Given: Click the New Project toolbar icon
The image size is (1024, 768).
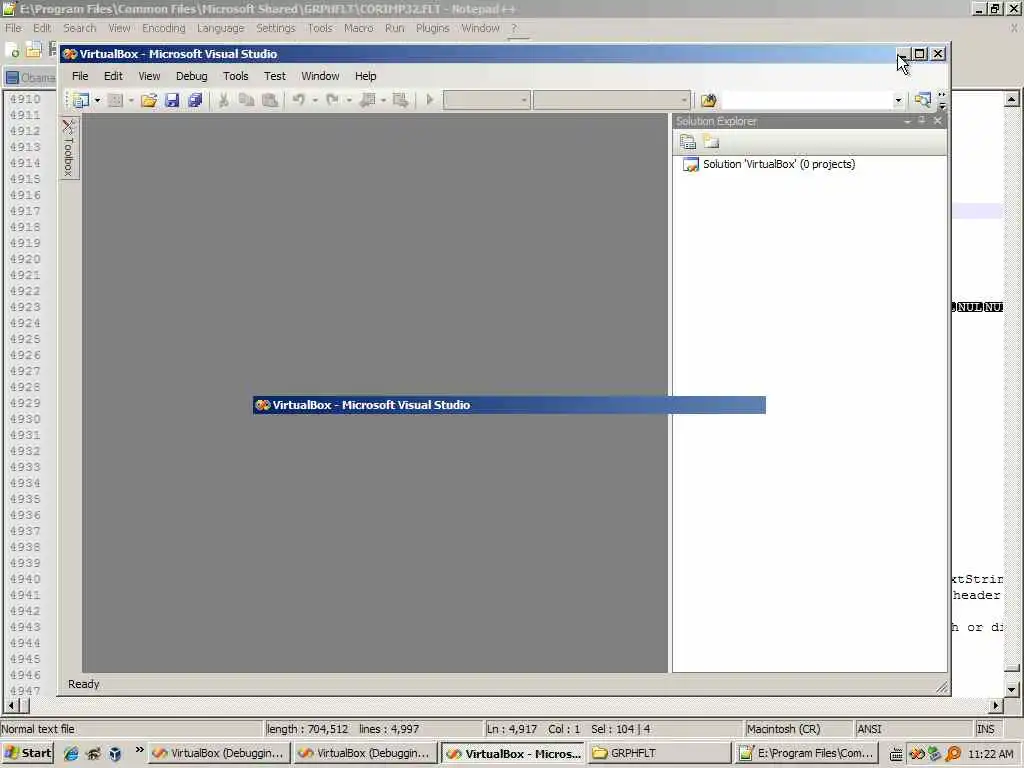Looking at the screenshot, I should pos(81,100).
